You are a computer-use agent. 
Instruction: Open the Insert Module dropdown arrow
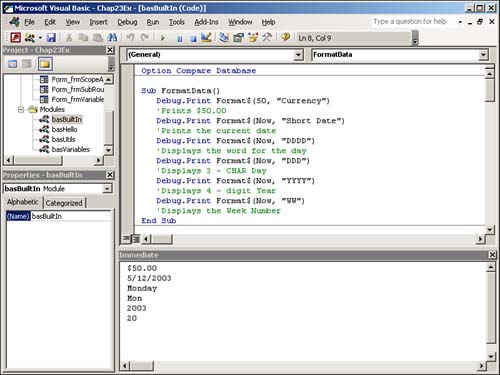pos(40,38)
